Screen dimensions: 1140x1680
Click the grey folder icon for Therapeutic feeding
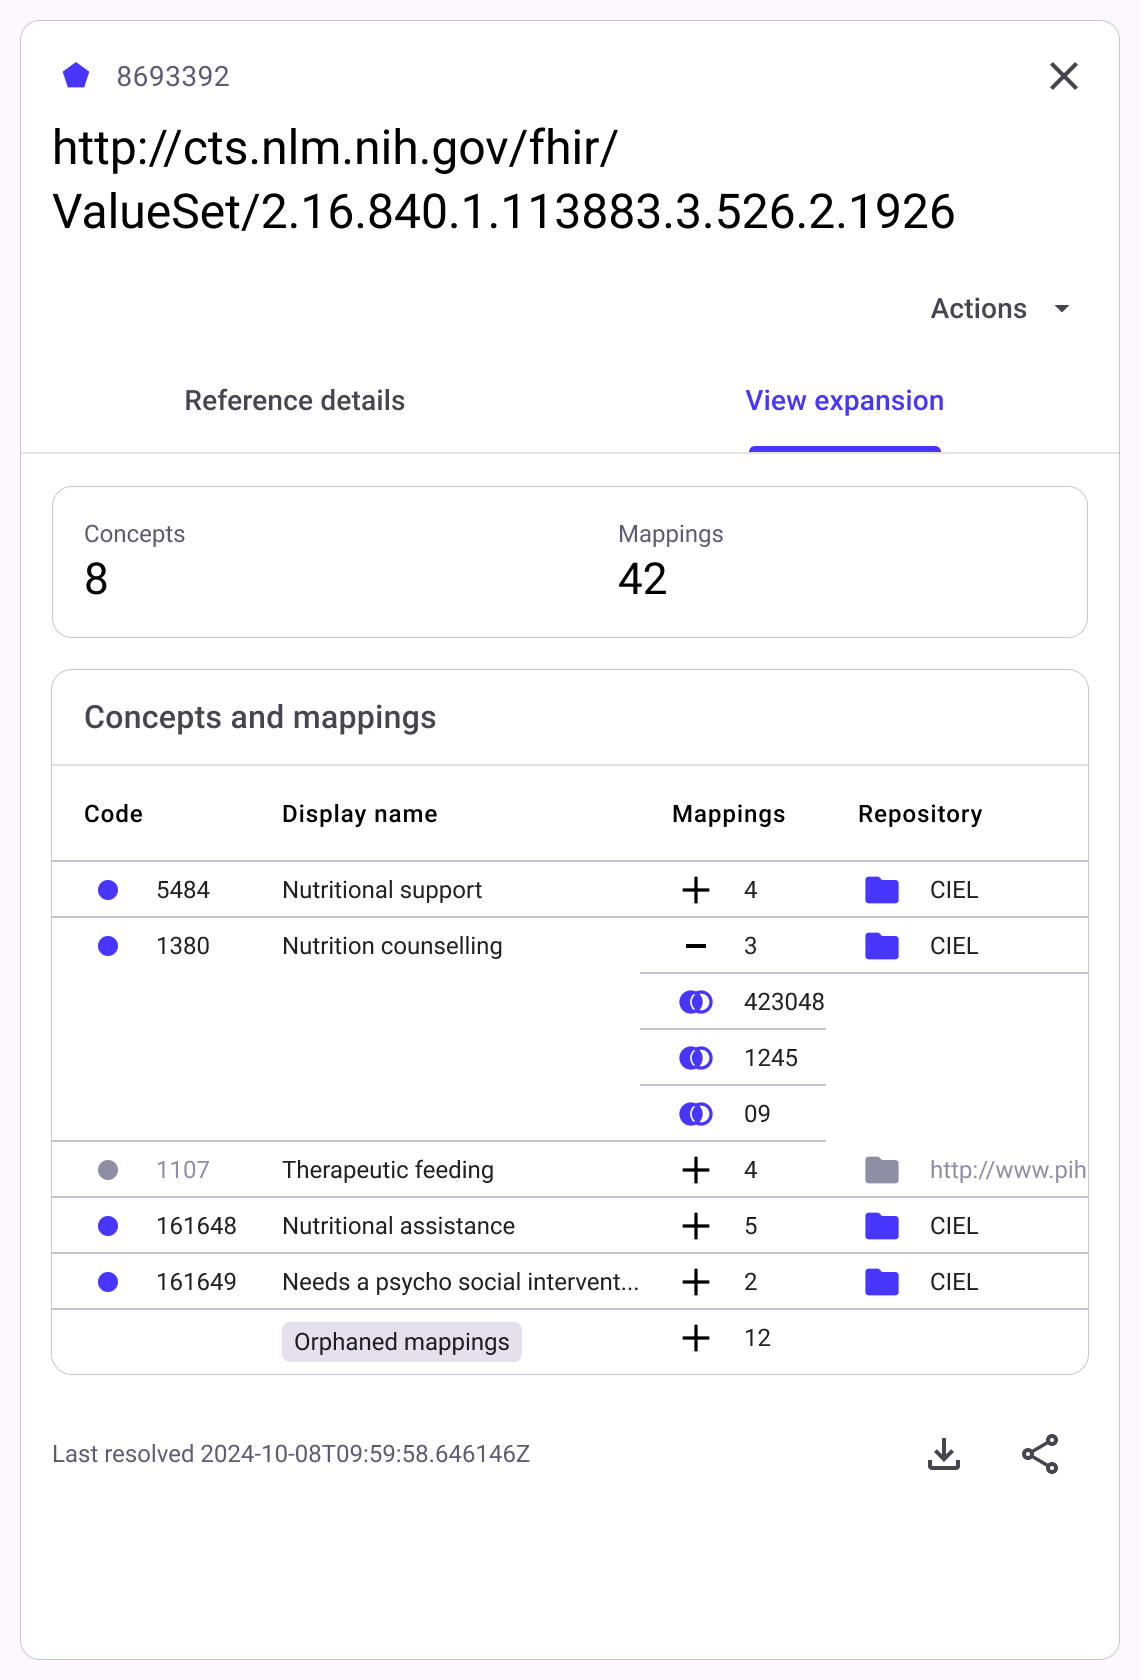(x=881, y=1170)
